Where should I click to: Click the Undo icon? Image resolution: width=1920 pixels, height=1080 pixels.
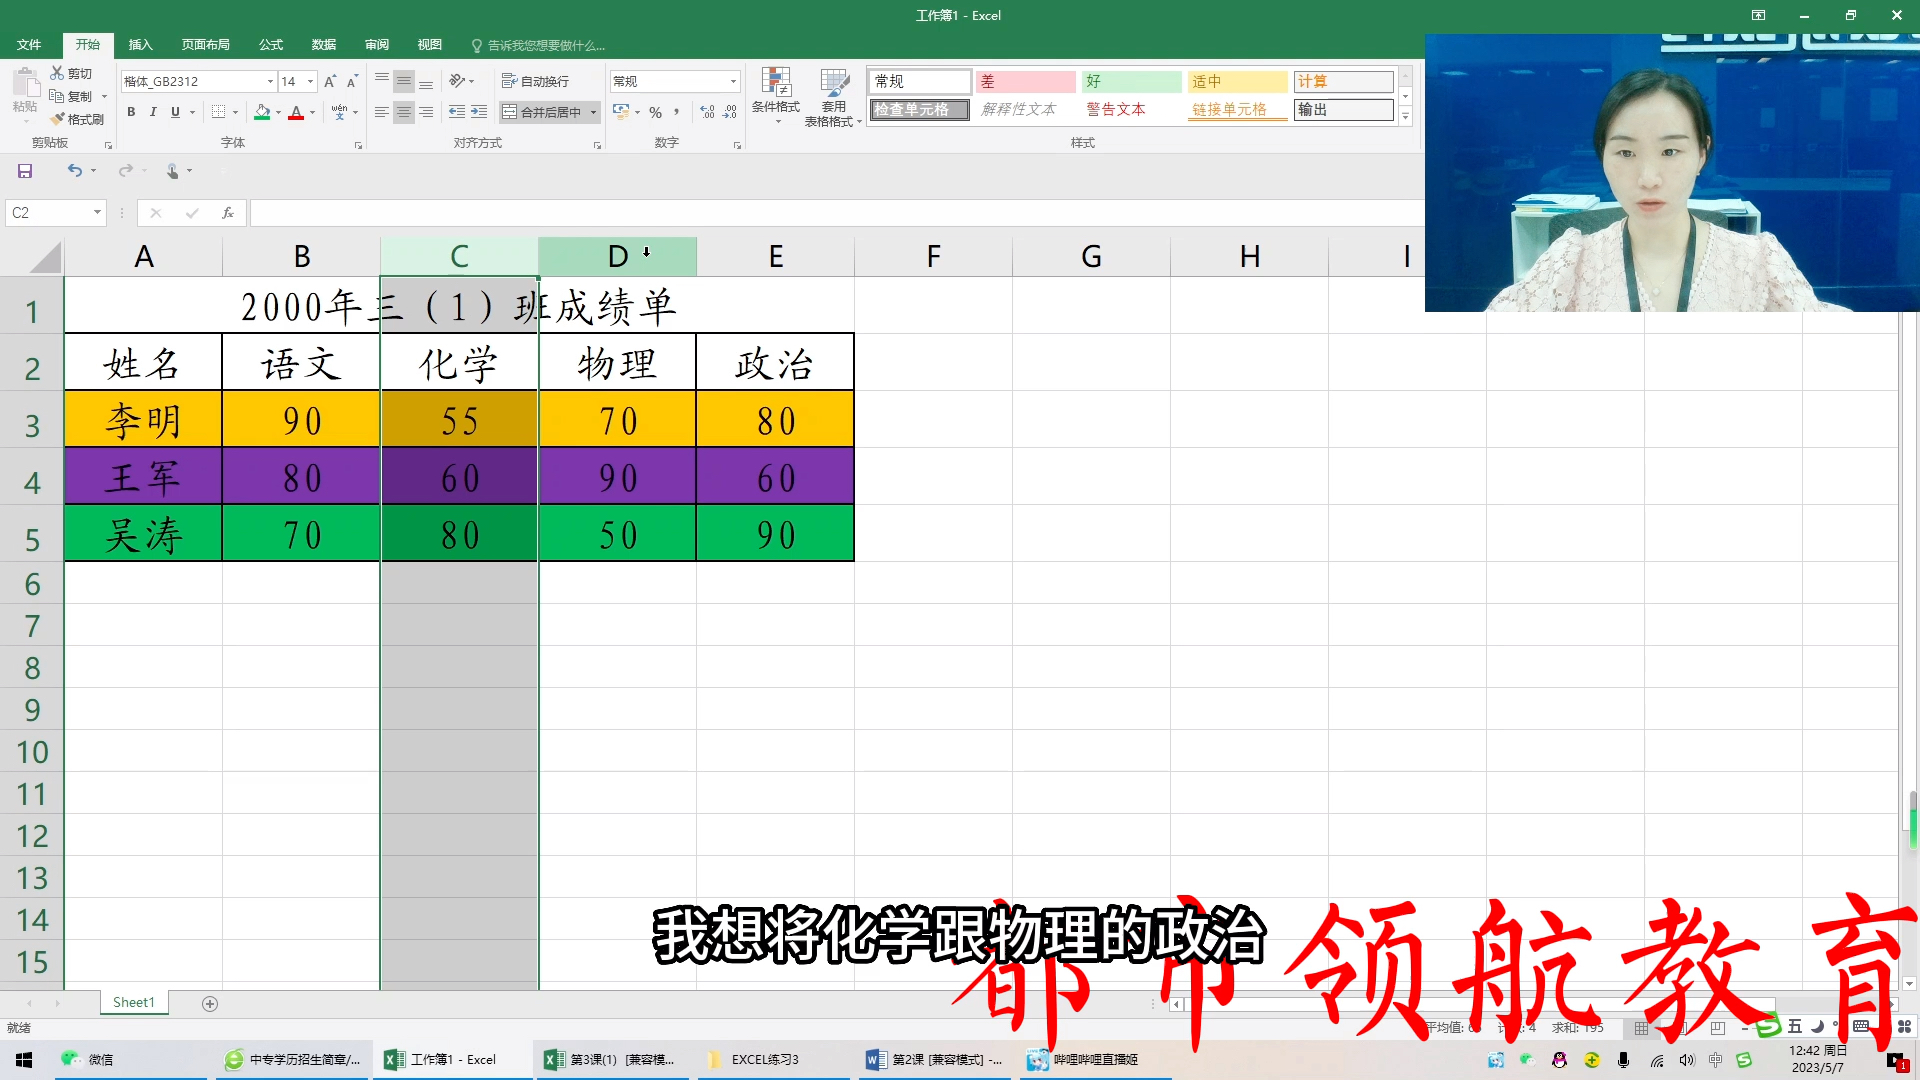coord(76,170)
